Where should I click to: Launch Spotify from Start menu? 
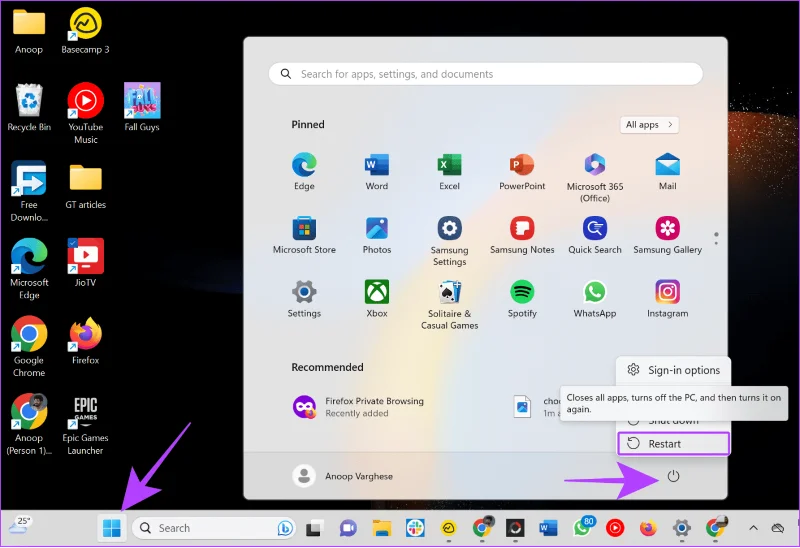coord(522,299)
